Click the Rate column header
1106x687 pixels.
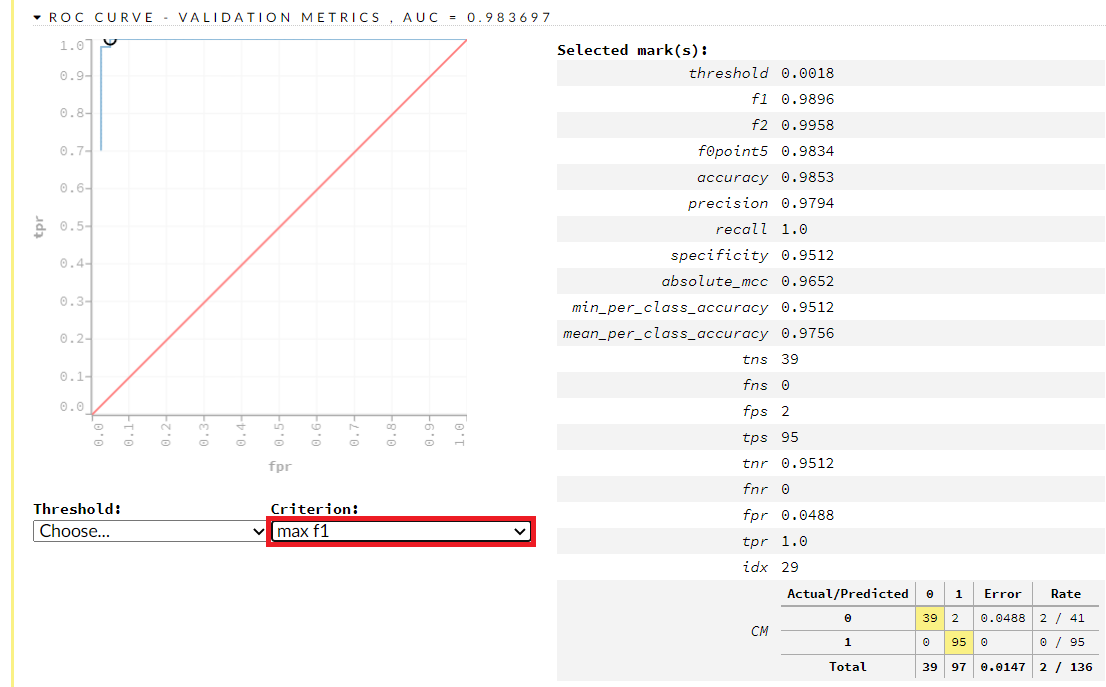tap(1065, 593)
